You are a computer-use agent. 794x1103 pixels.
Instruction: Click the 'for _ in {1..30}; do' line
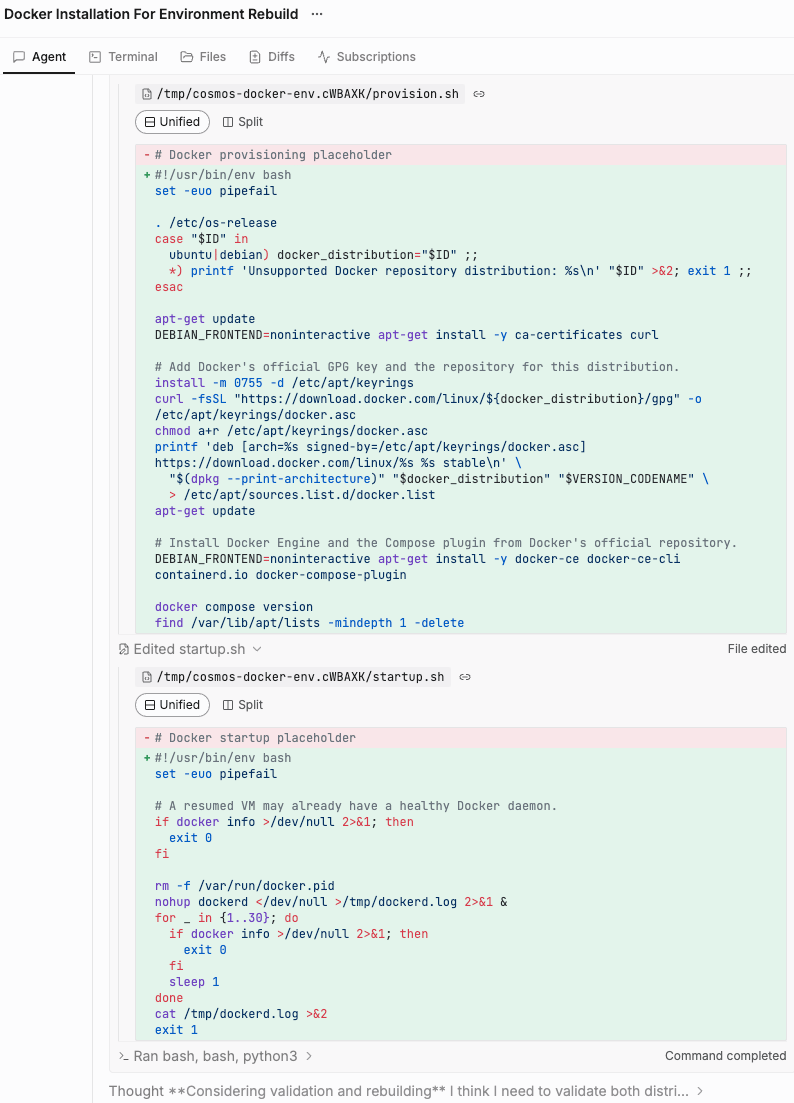point(226,918)
